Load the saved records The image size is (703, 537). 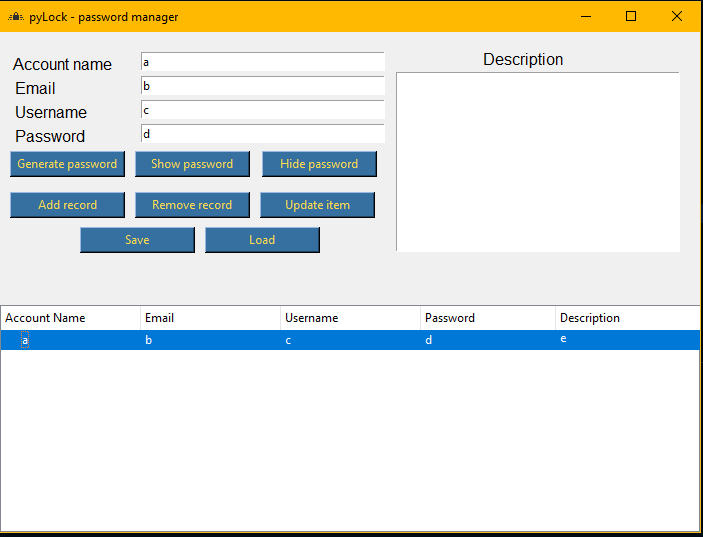click(x=262, y=240)
